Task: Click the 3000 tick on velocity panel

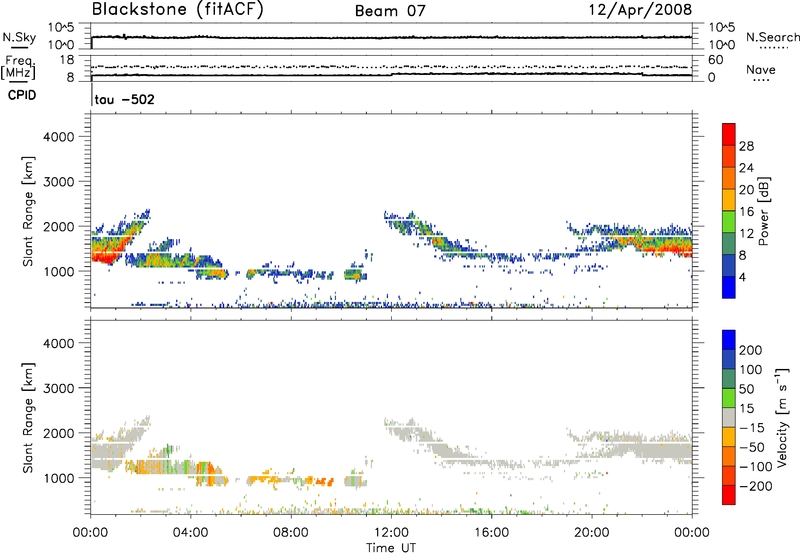Action: [x=58, y=388]
